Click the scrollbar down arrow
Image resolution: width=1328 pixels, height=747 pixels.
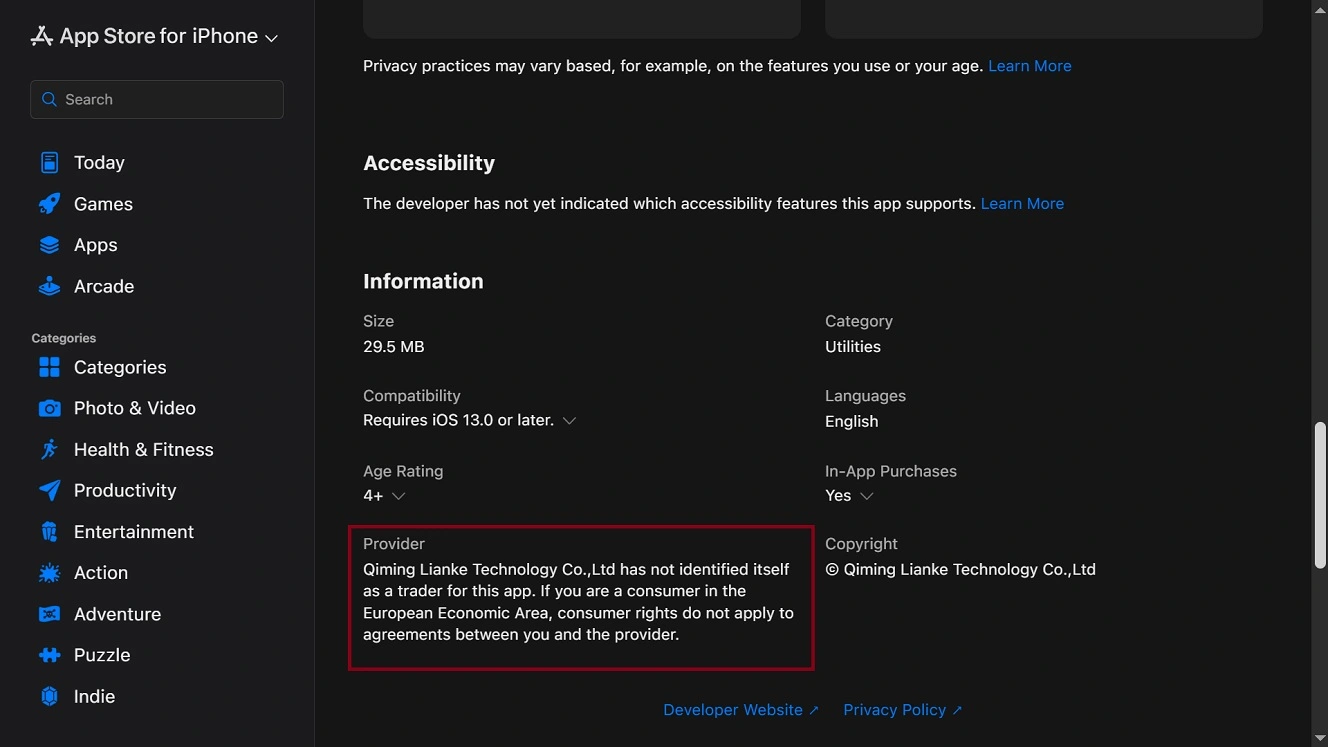click(1320, 739)
